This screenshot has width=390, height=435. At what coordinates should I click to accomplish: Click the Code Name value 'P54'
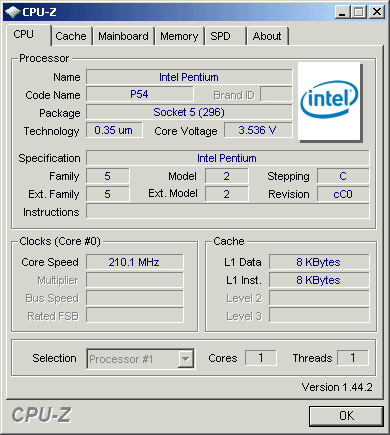coord(140,95)
